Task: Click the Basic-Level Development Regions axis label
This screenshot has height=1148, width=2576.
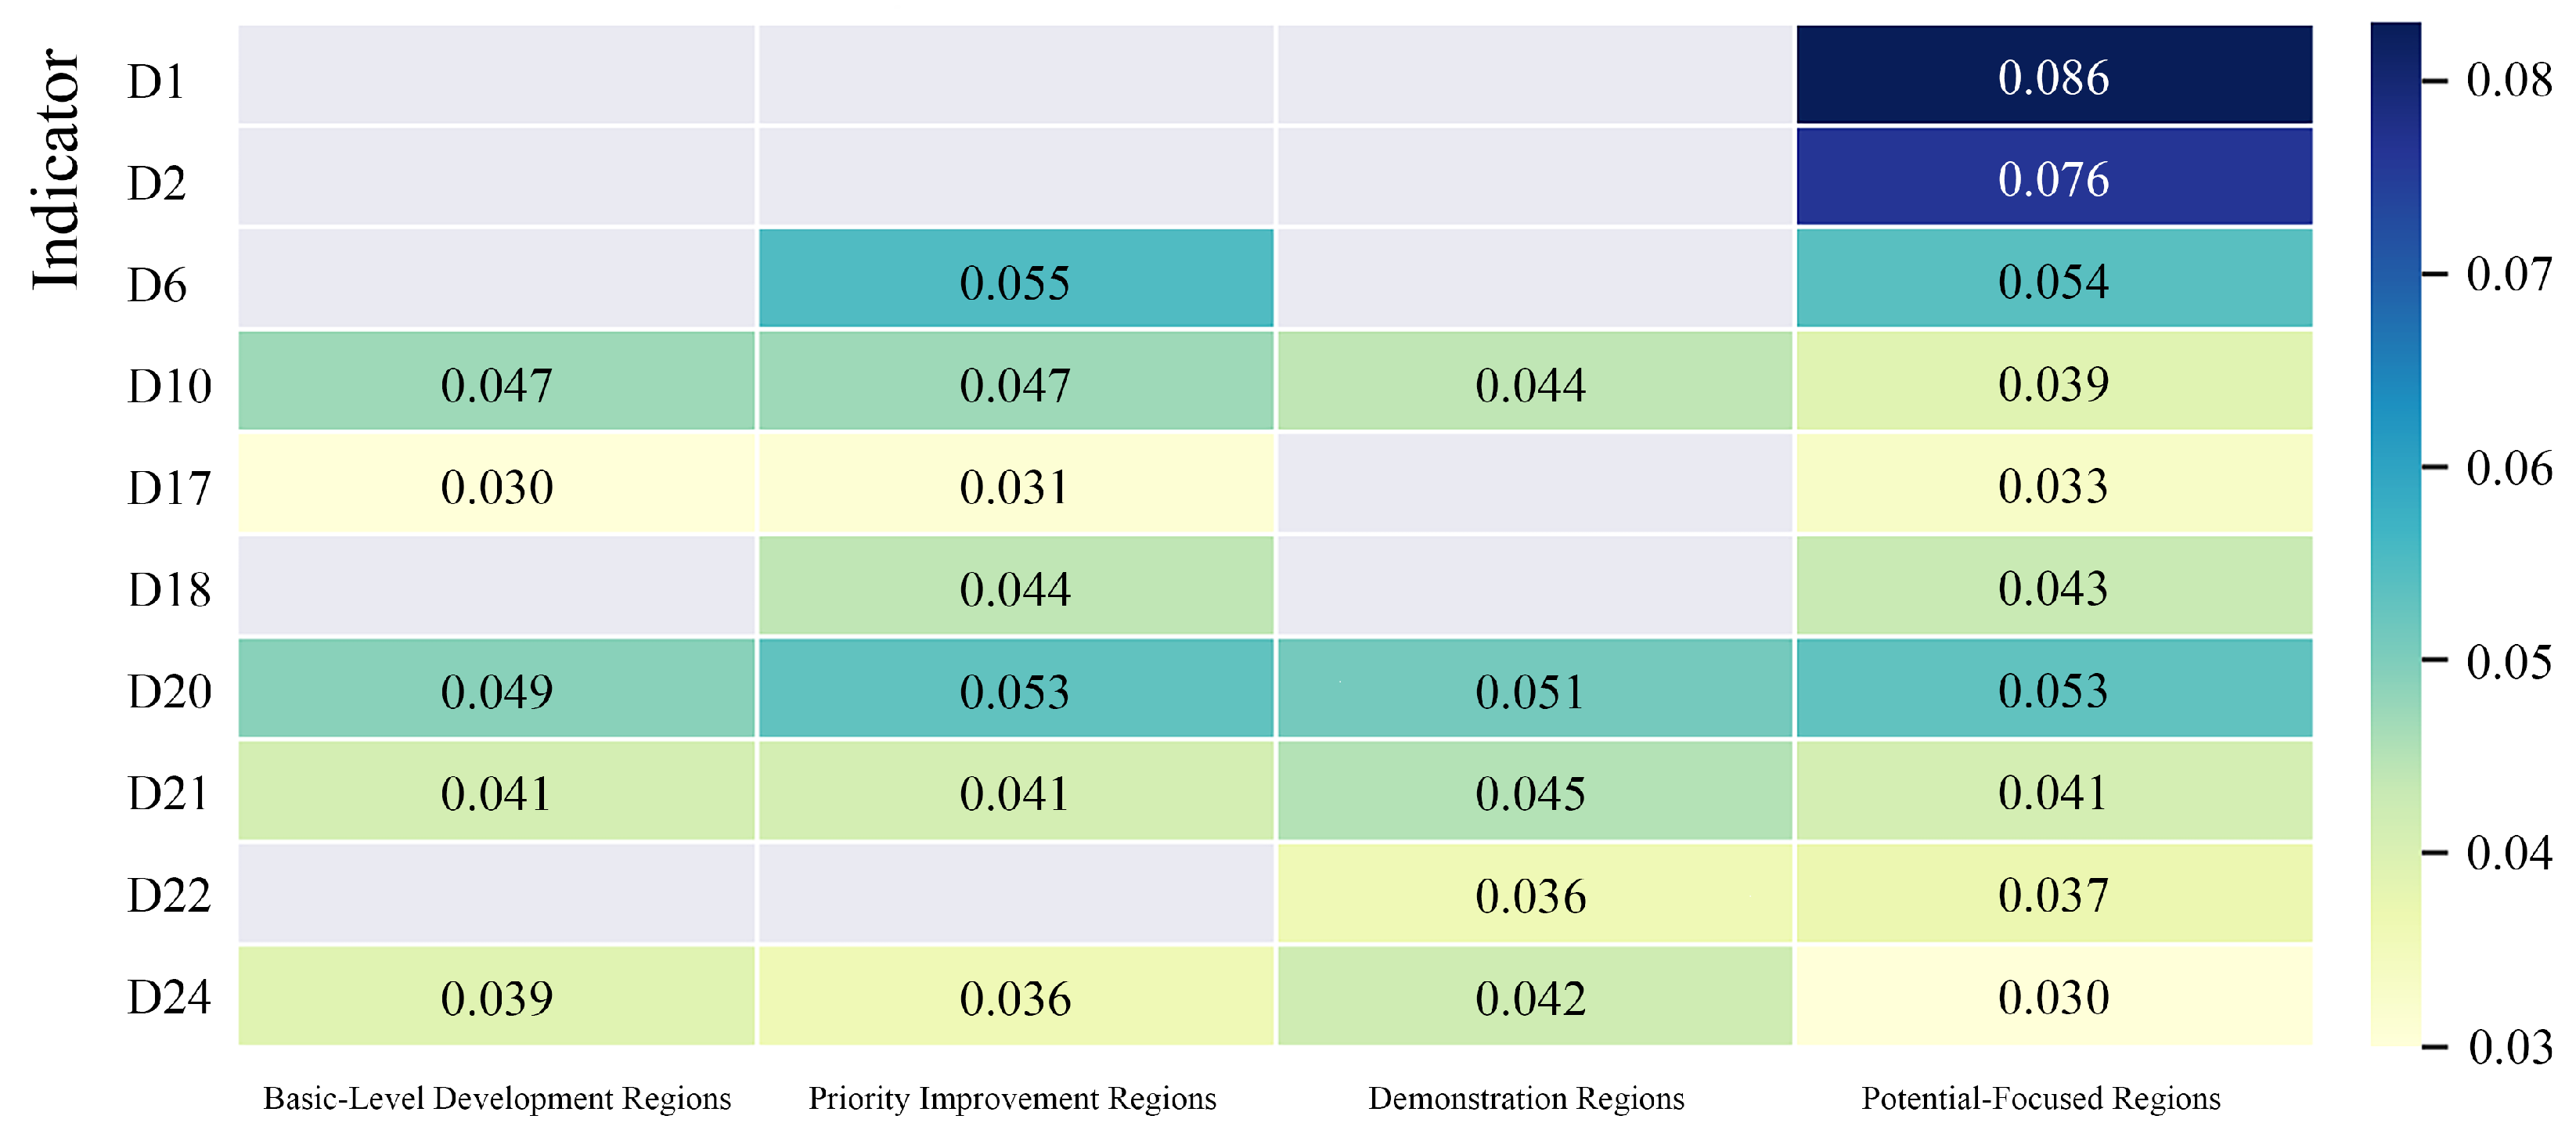Action: [497, 1098]
